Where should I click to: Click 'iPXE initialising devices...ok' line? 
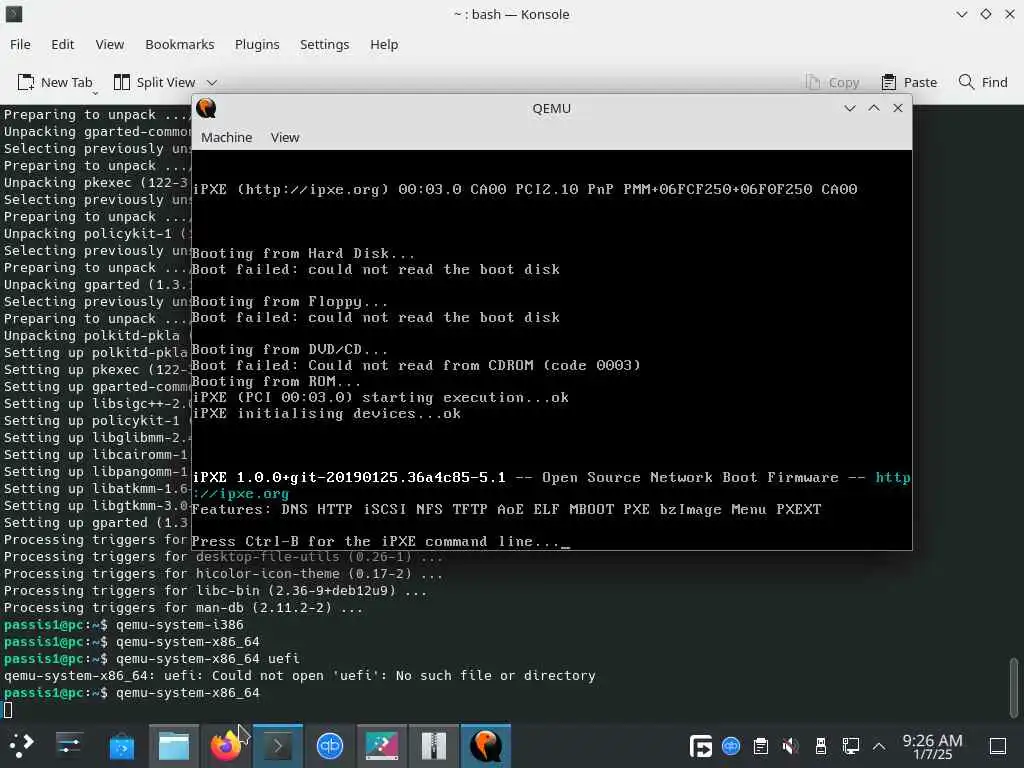tap(327, 413)
